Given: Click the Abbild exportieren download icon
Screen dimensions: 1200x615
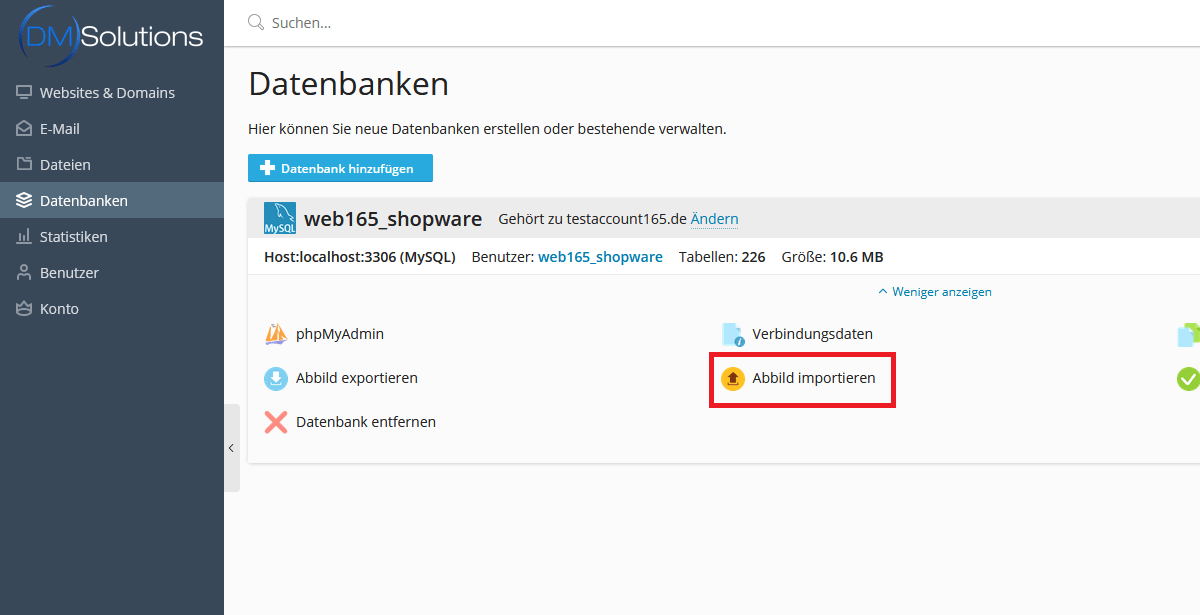Looking at the screenshot, I should (276, 378).
